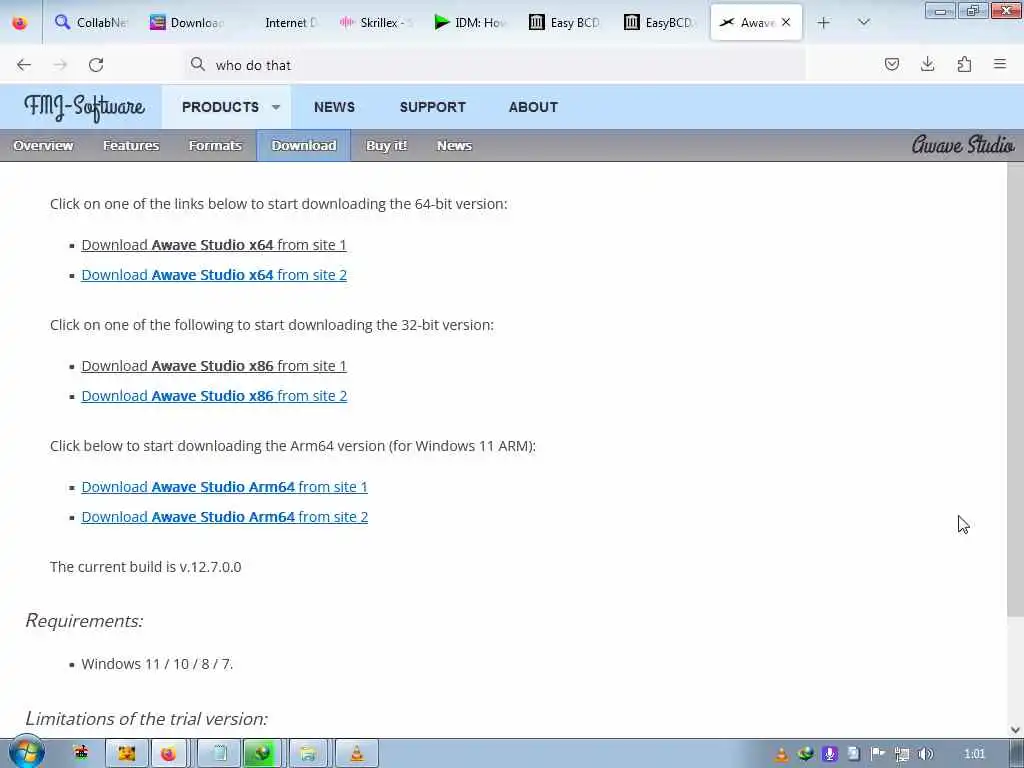Open the Windows Start button
Image resolution: width=1024 pixels, height=768 pixels.
pyautogui.click(x=26, y=752)
